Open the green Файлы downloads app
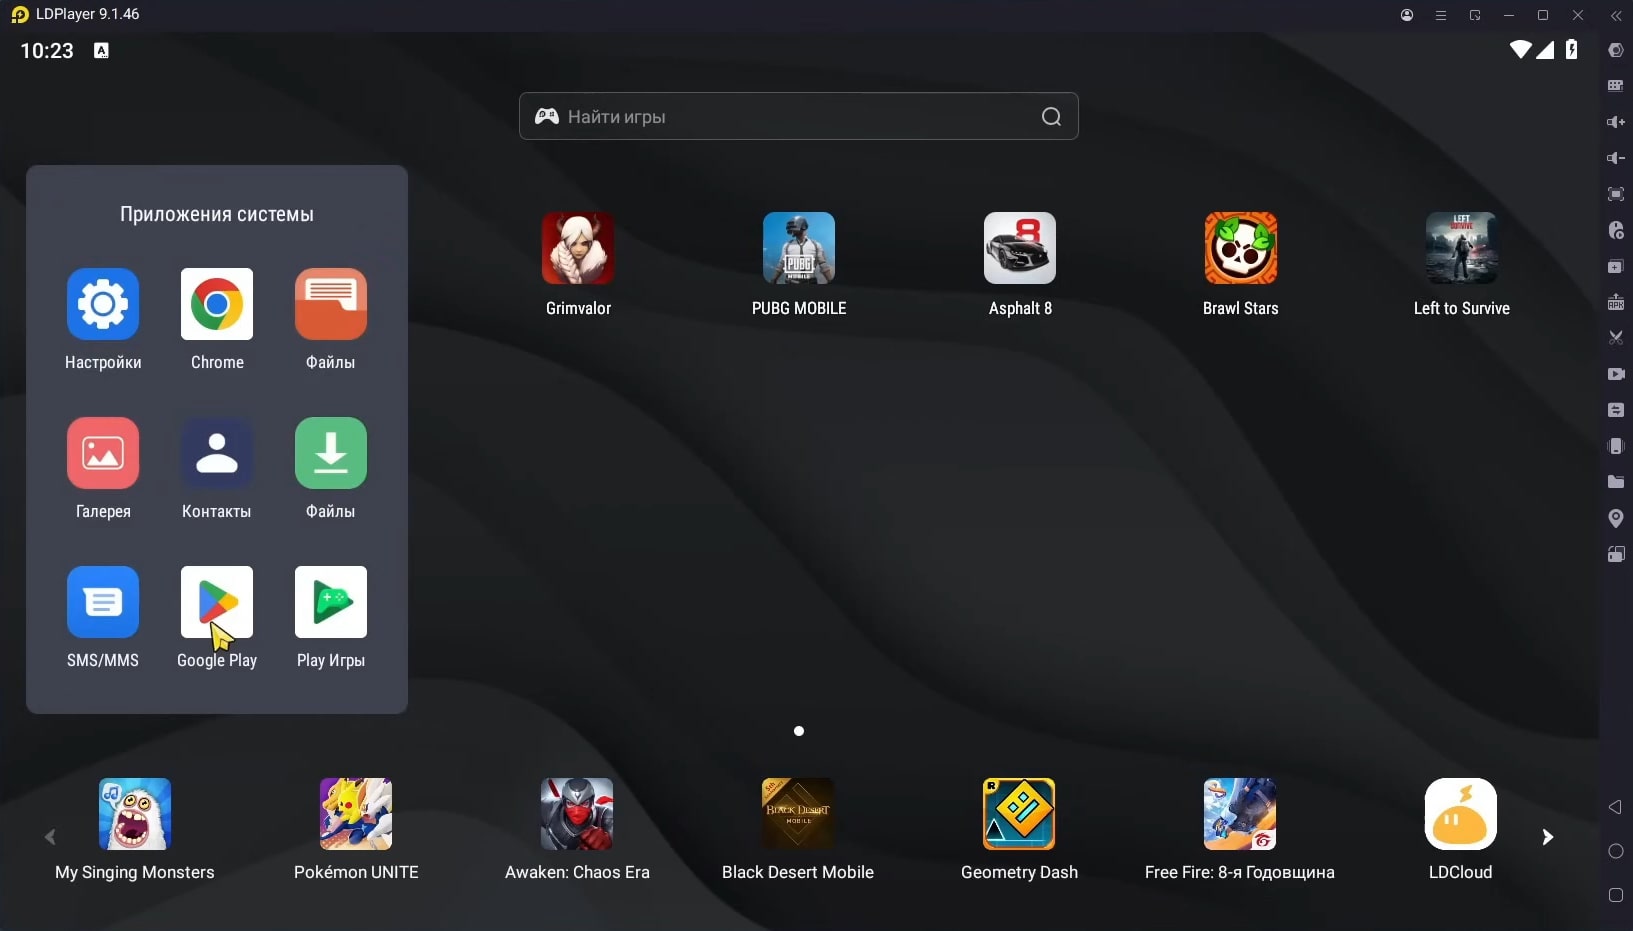1633x931 pixels. (x=331, y=454)
